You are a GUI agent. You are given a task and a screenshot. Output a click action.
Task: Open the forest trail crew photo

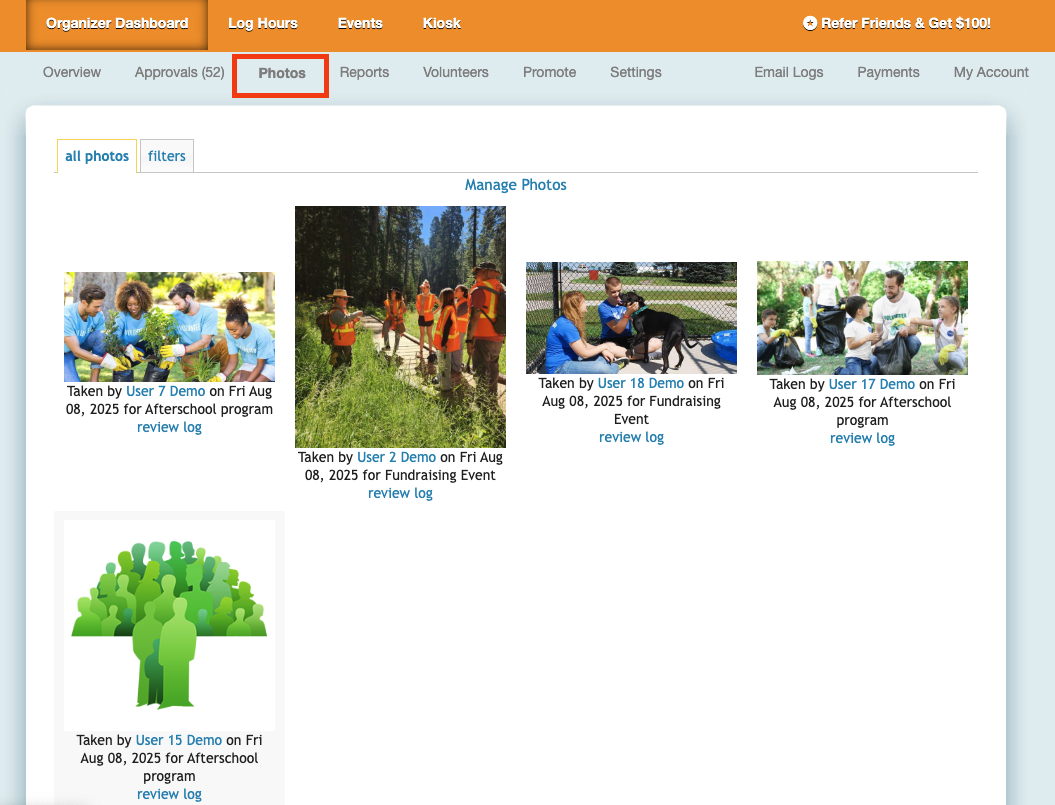point(400,327)
